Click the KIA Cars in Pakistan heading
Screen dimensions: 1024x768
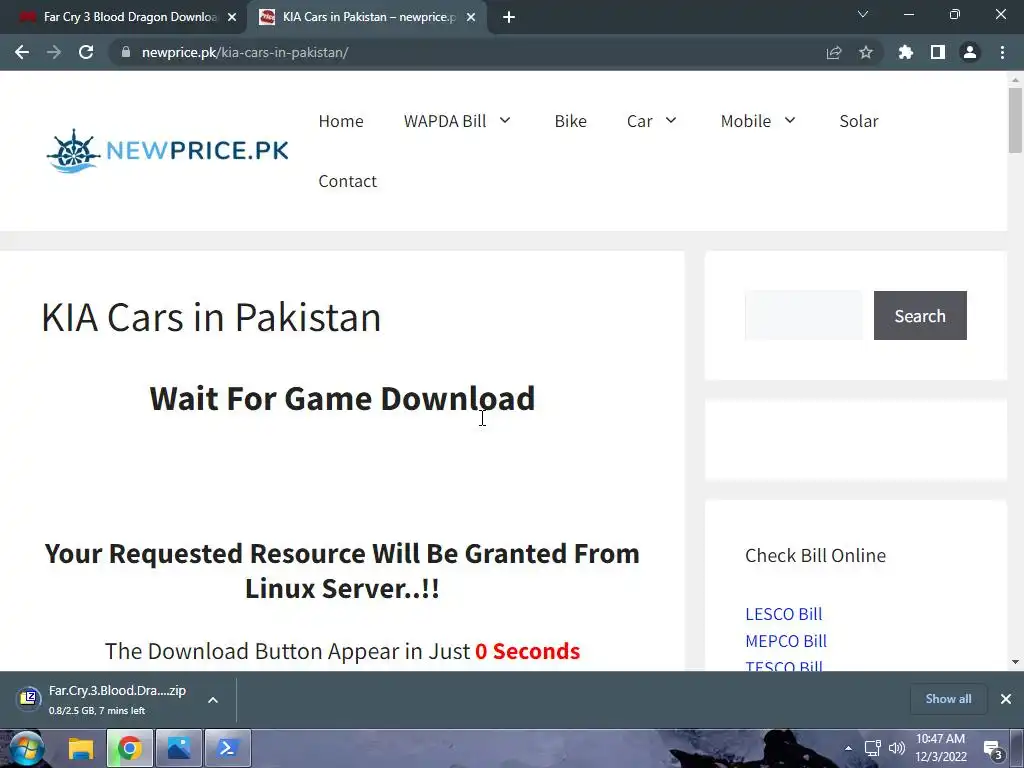point(211,317)
